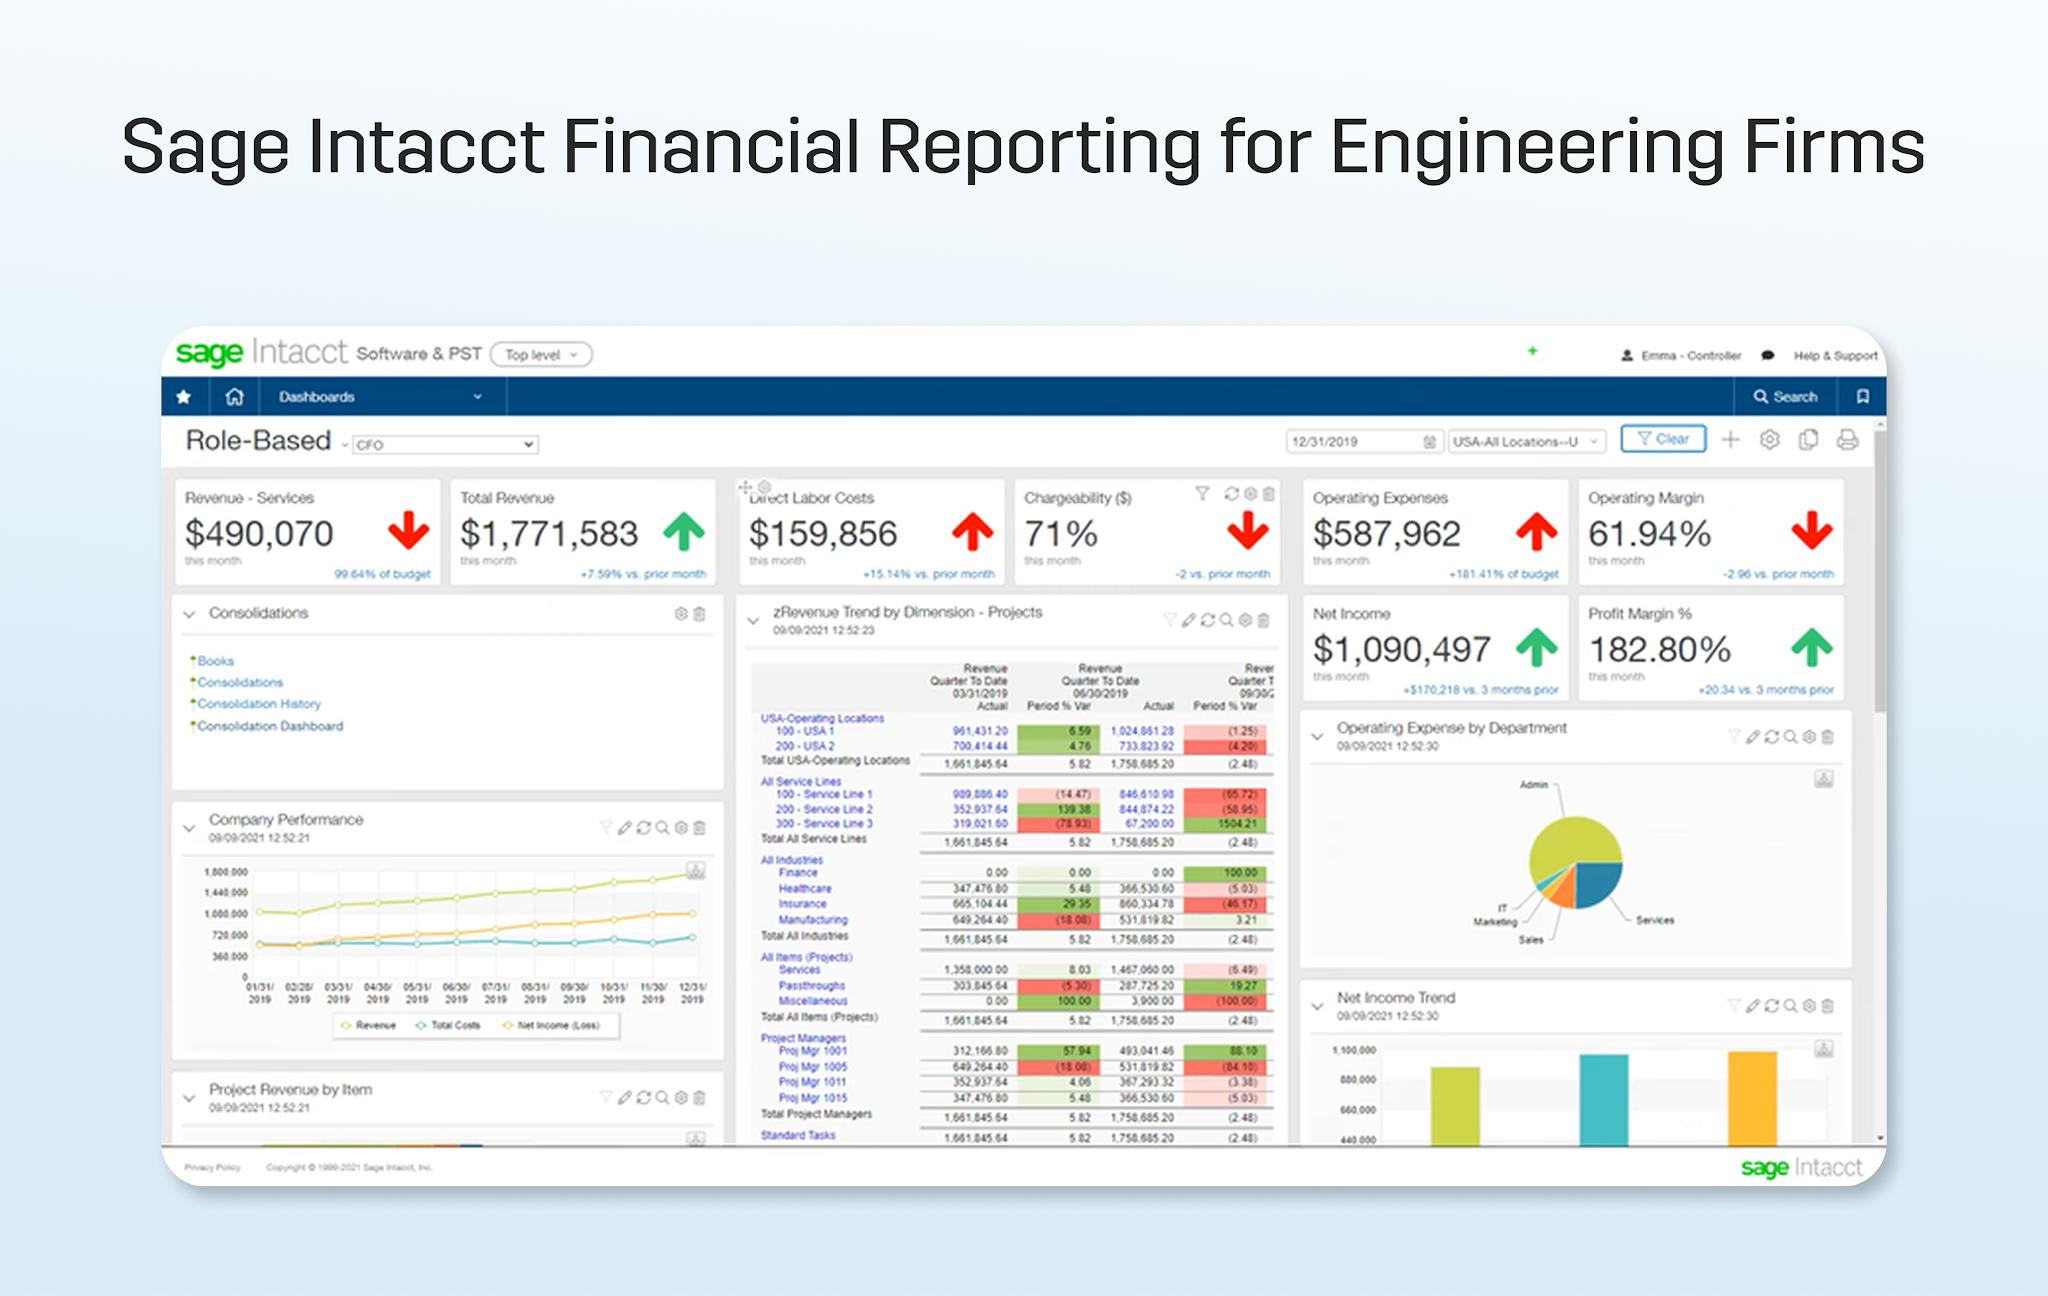Open the Privacy Policy link
The image size is (2048, 1296).
[213, 1167]
